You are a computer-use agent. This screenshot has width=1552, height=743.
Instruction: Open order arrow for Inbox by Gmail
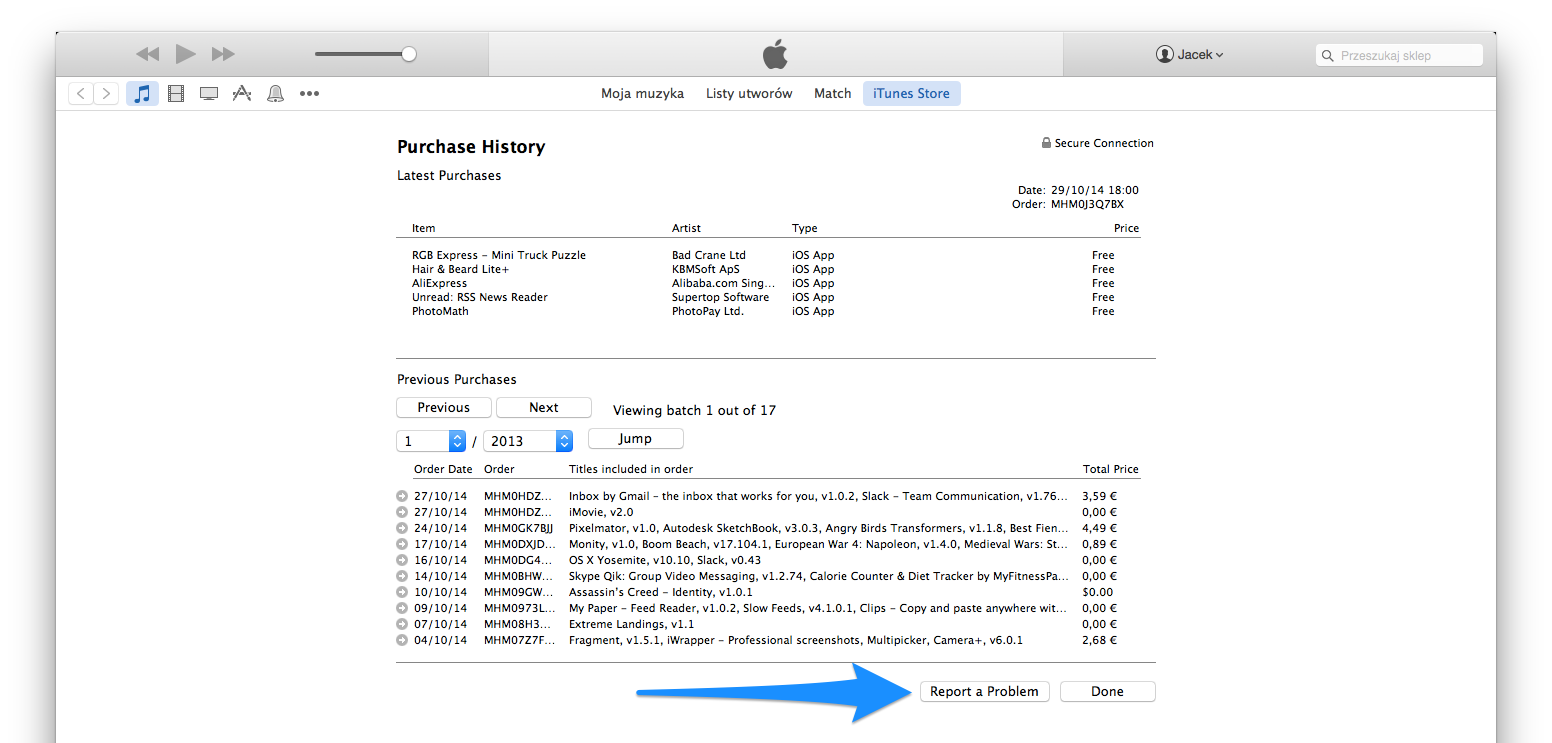click(402, 496)
